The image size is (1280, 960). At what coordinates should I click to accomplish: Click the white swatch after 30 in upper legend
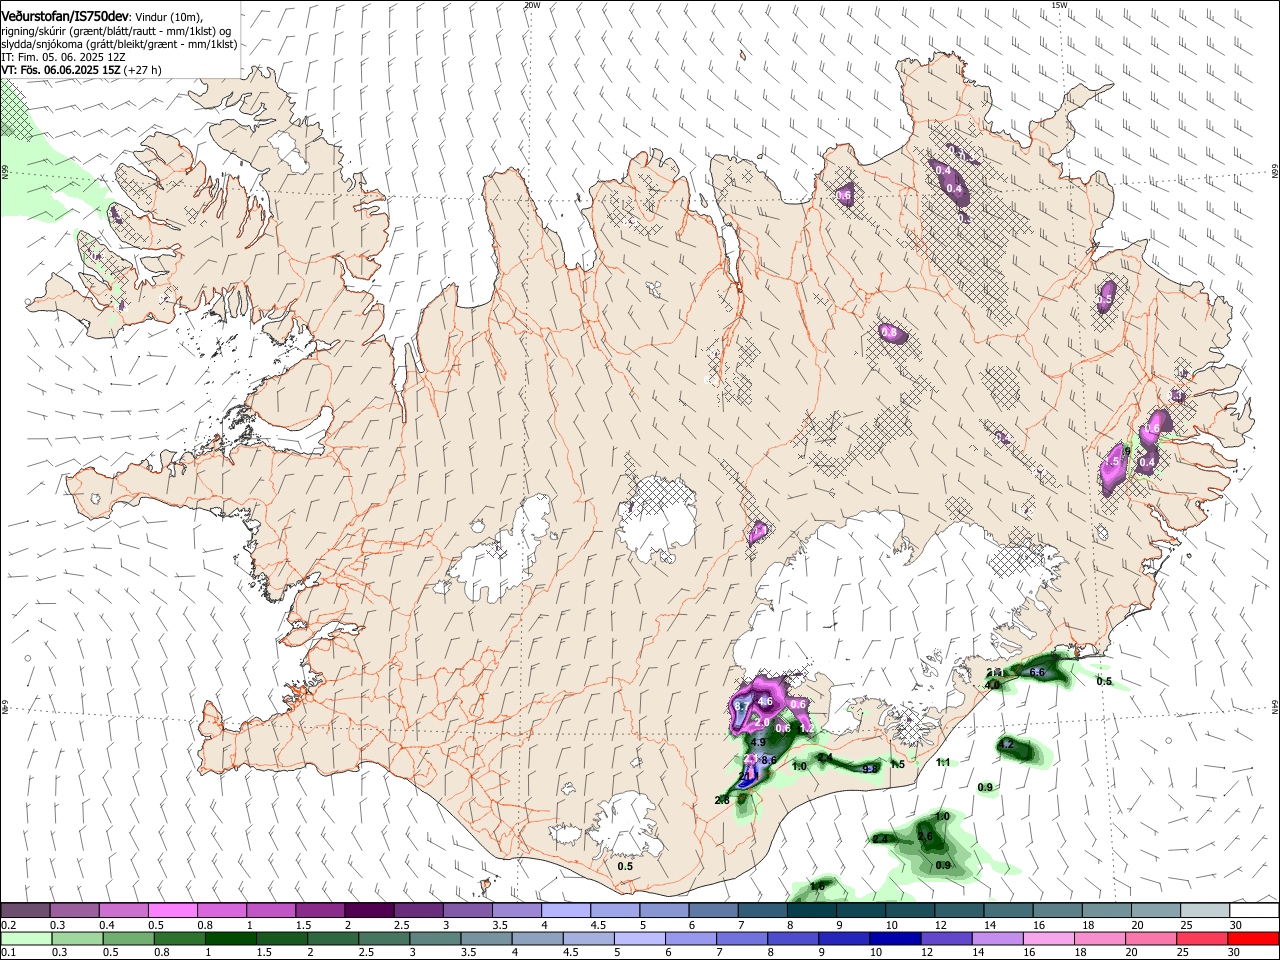[1253, 910]
